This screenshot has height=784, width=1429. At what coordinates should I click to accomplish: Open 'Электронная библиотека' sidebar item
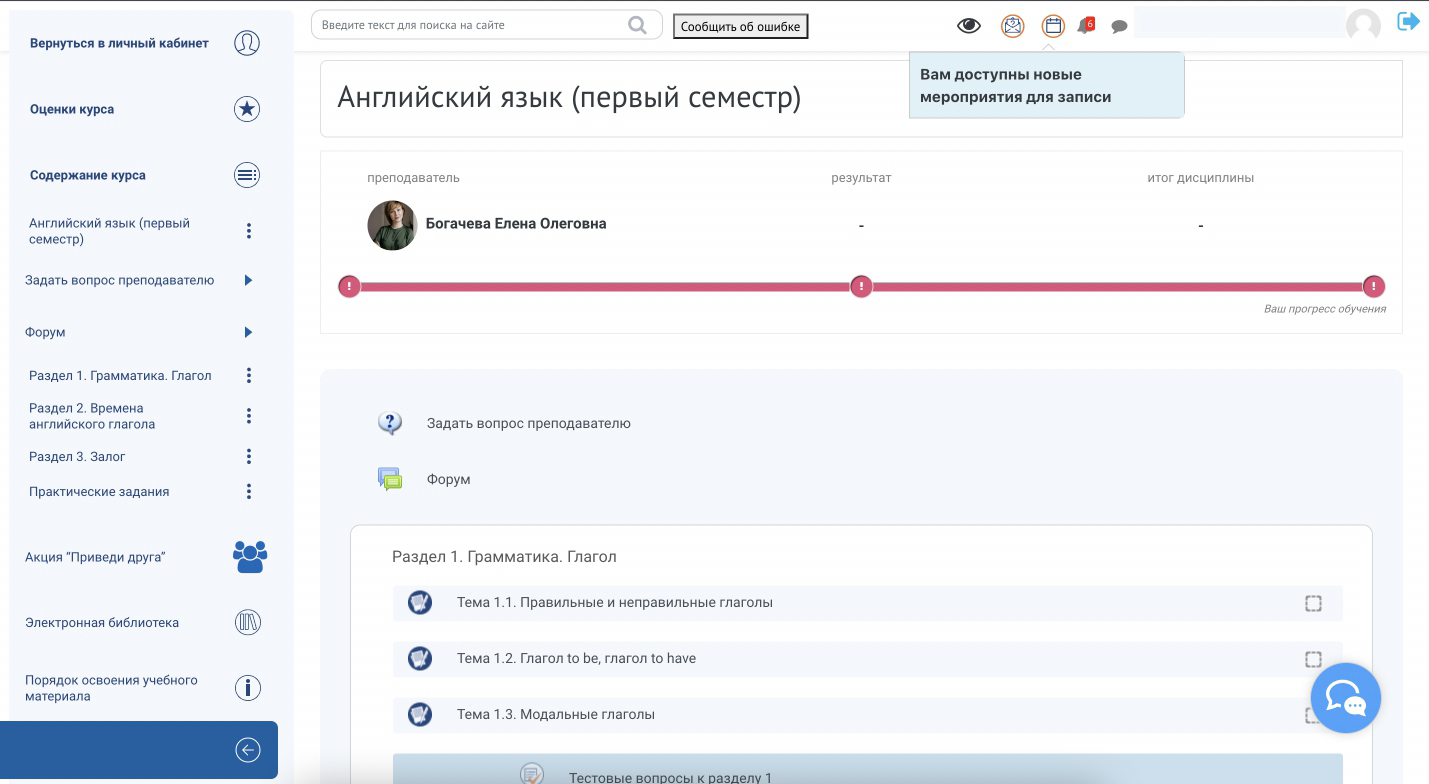click(102, 623)
